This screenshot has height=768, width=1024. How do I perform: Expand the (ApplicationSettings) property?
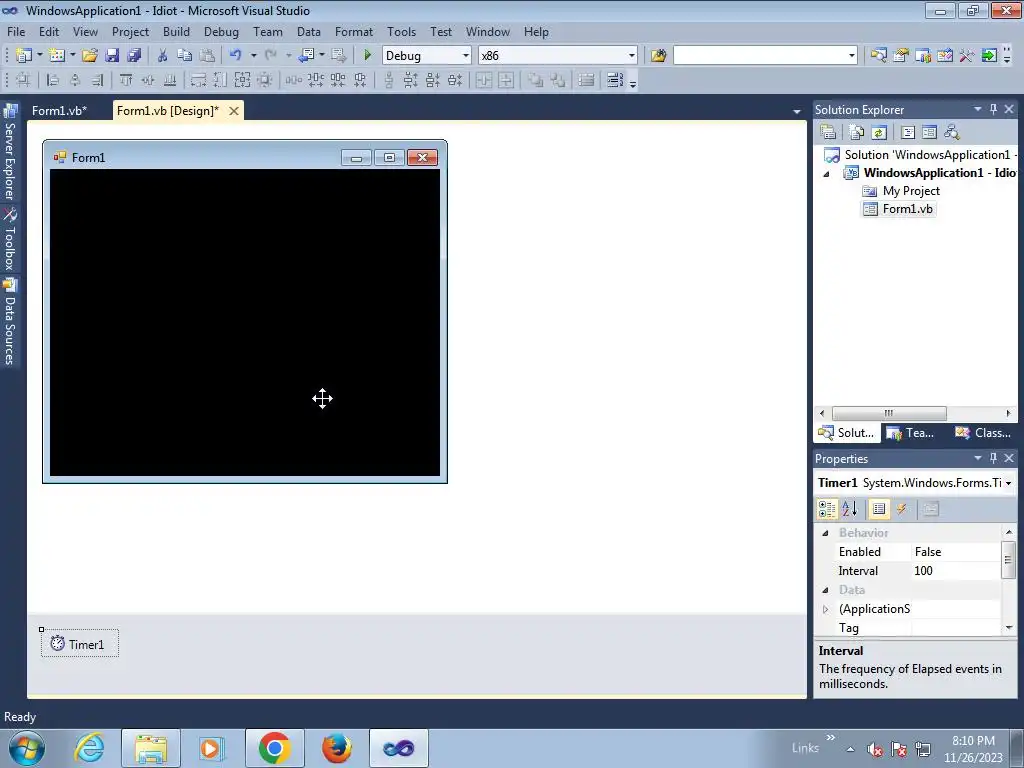(x=825, y=609)
